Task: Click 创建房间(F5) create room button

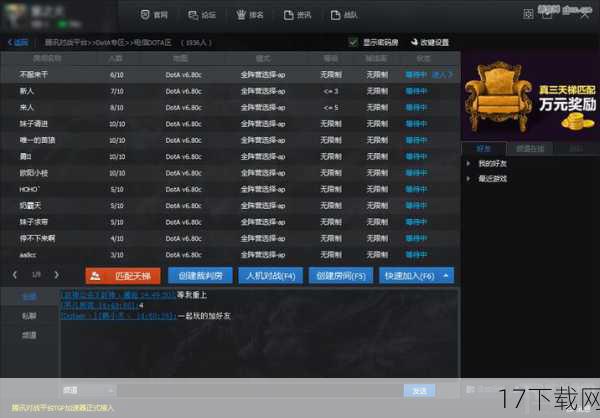Action: click(x=341, y=276)
